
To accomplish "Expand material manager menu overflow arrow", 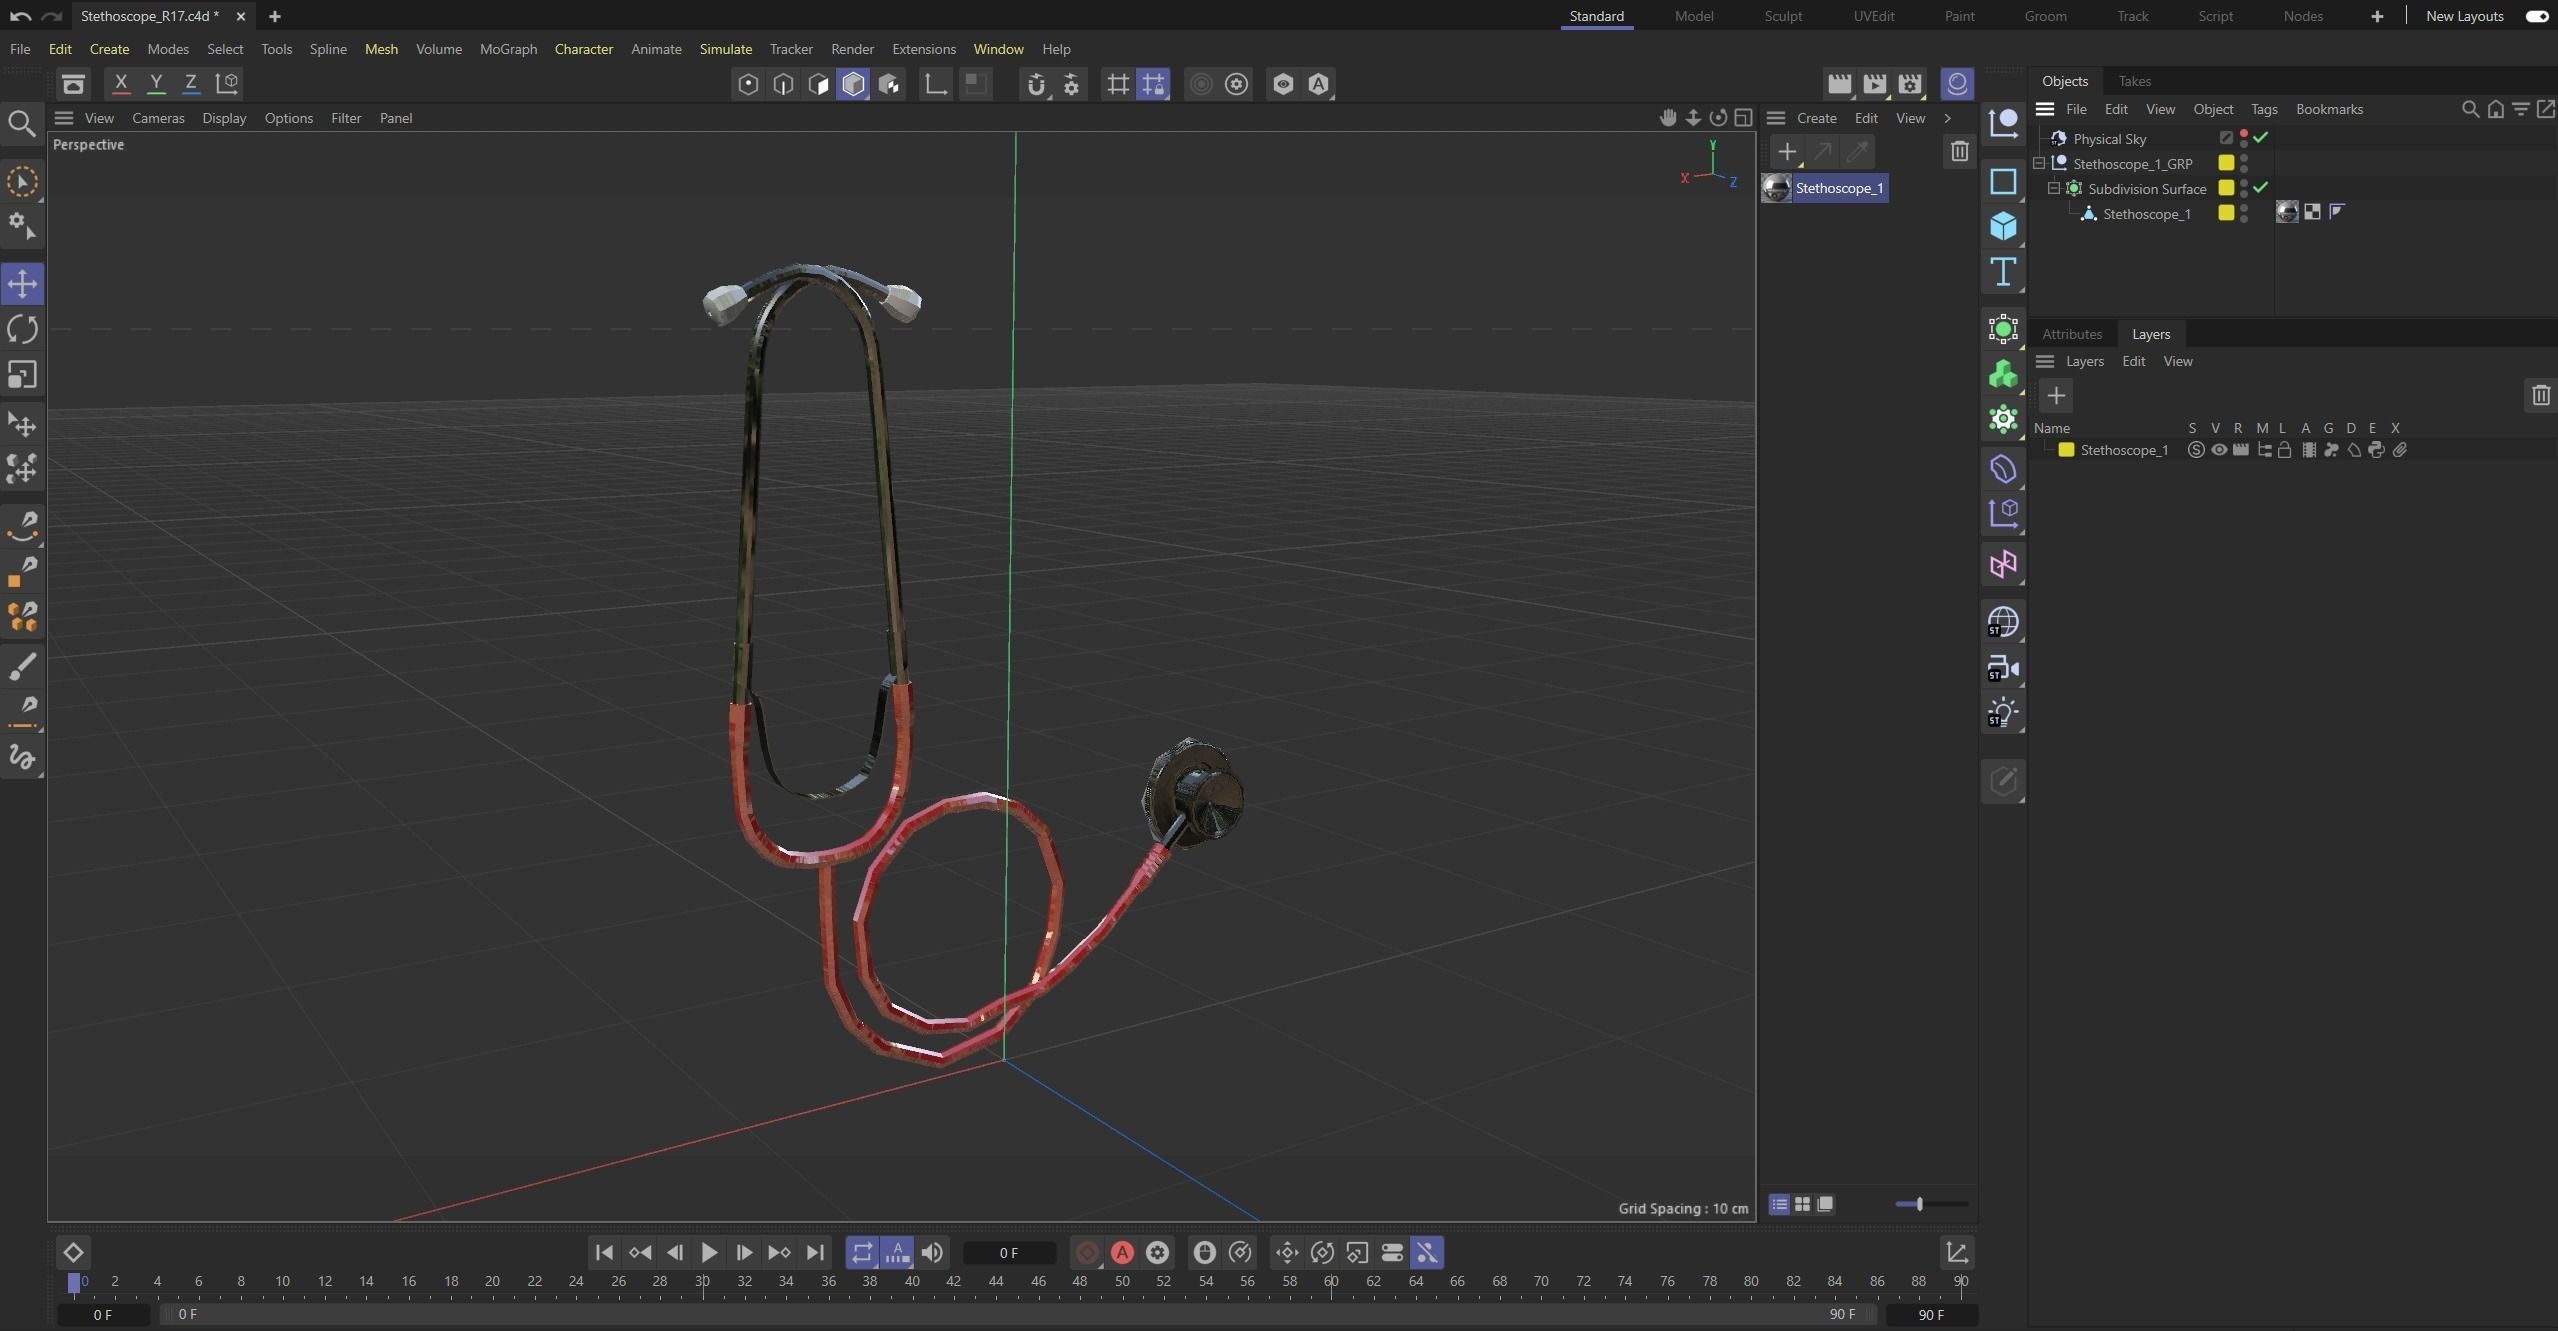I will point(1947,118).
